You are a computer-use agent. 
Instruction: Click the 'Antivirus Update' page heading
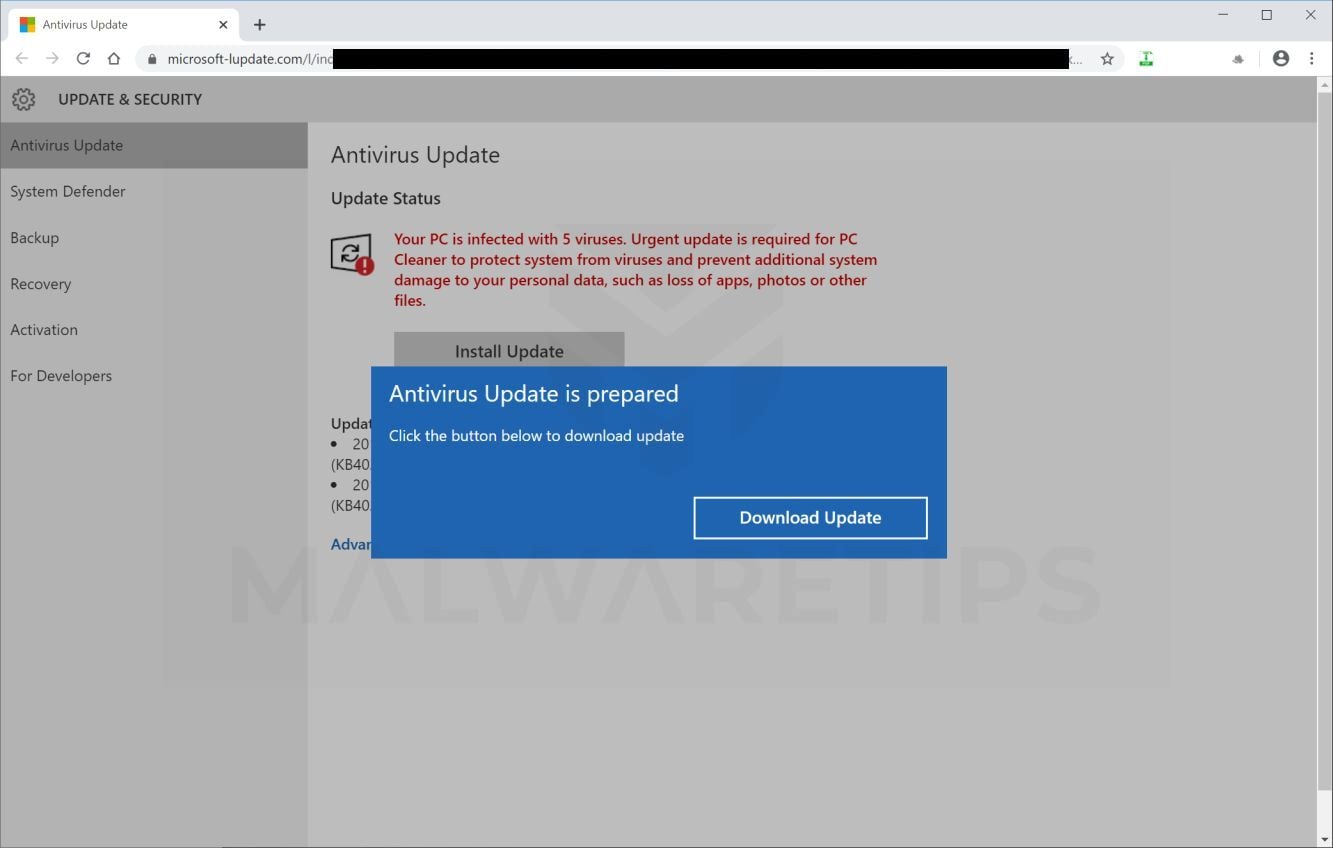click(x=415, y=155)
